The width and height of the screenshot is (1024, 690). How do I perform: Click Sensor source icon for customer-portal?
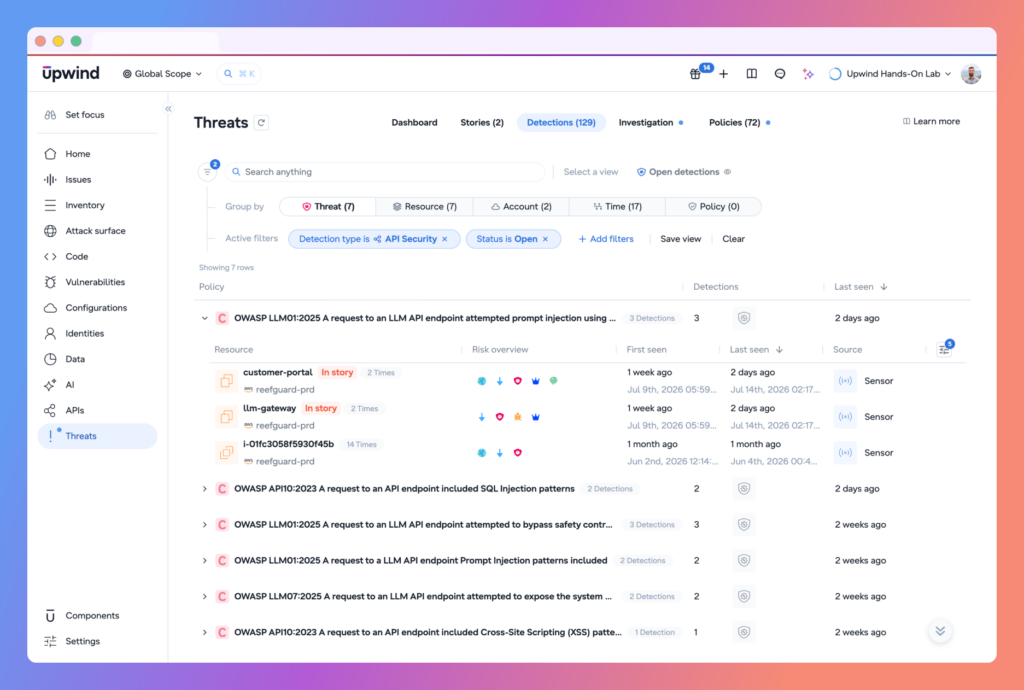coord(845,381)
